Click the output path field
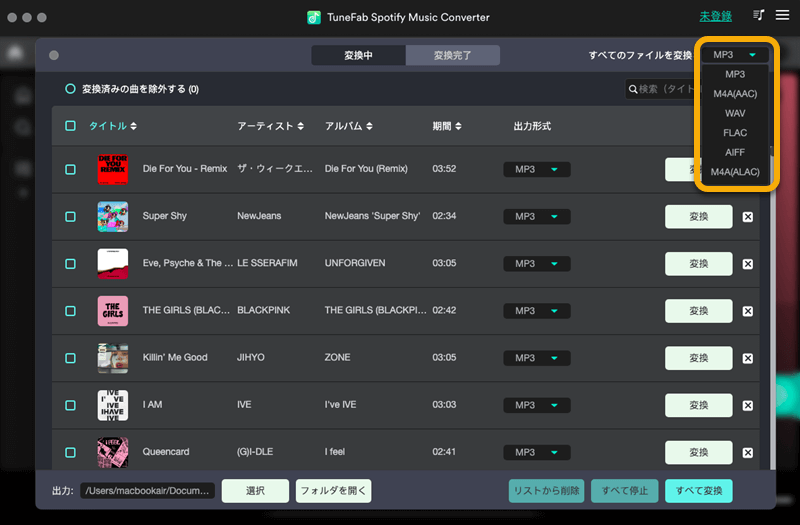Viewport: 800px width, 525px height. coord(147,491)
